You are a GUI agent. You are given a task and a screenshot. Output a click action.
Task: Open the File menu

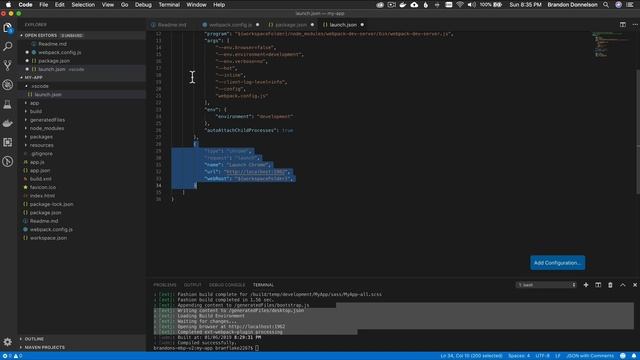tap(44, 5)
